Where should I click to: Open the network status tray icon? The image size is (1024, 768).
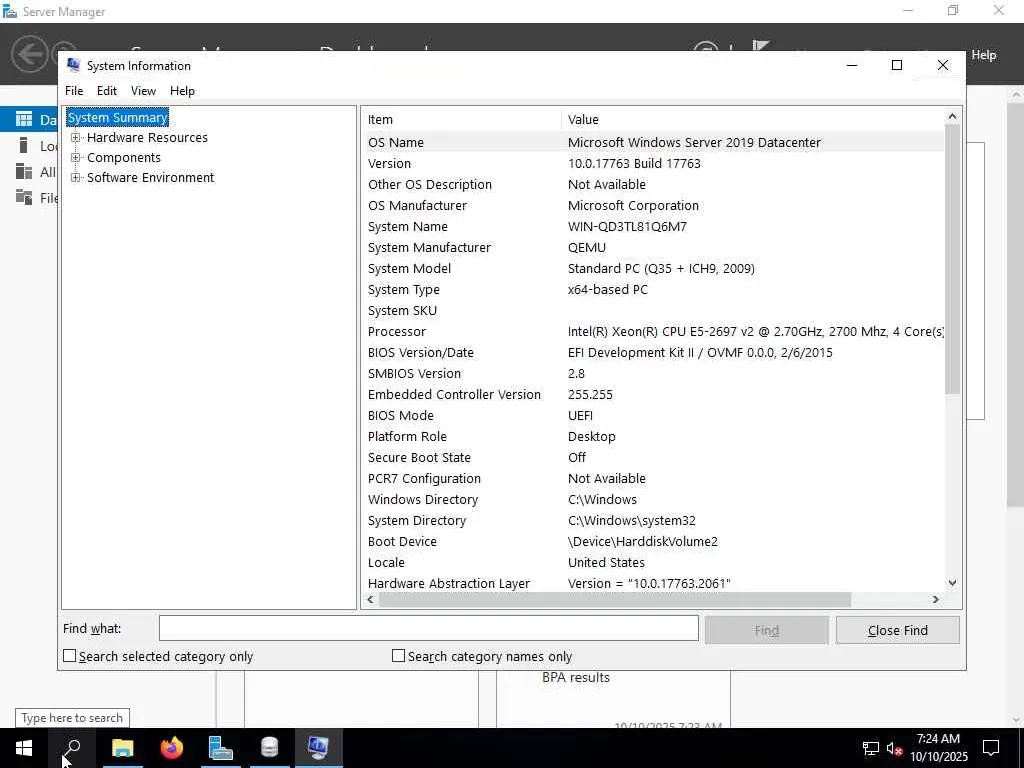[871, 748]
